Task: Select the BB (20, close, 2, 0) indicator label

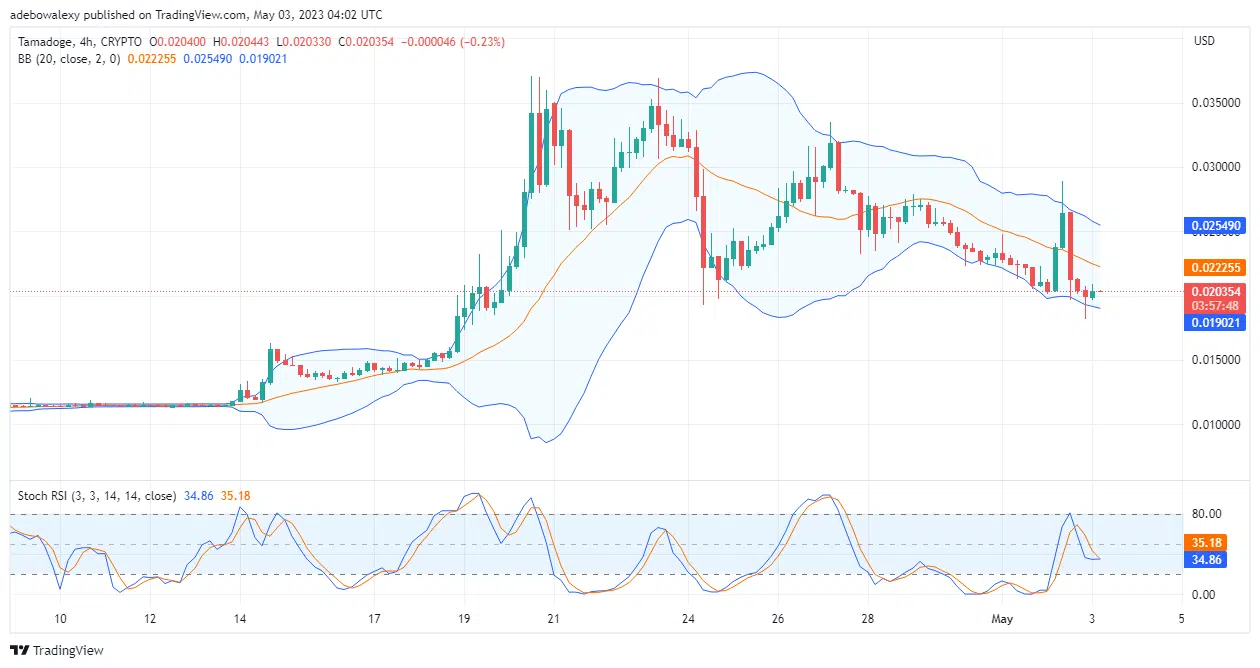Action: pyautogui.click(x=67, y=58)
